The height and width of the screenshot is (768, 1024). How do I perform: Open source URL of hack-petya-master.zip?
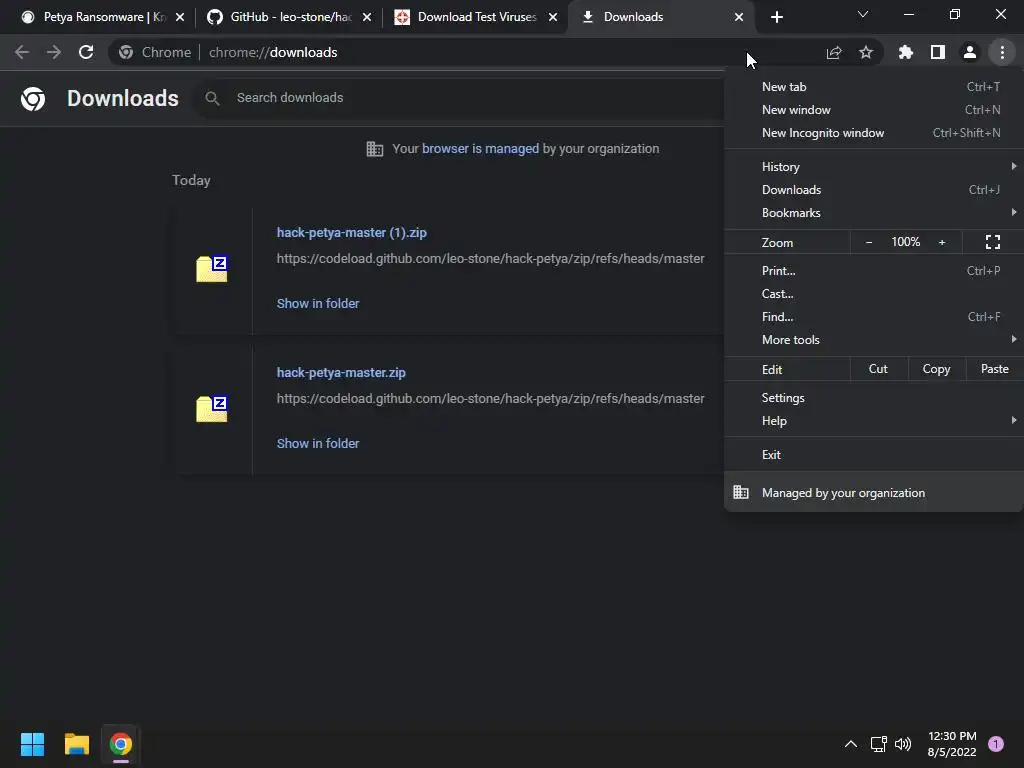(490, 398)
